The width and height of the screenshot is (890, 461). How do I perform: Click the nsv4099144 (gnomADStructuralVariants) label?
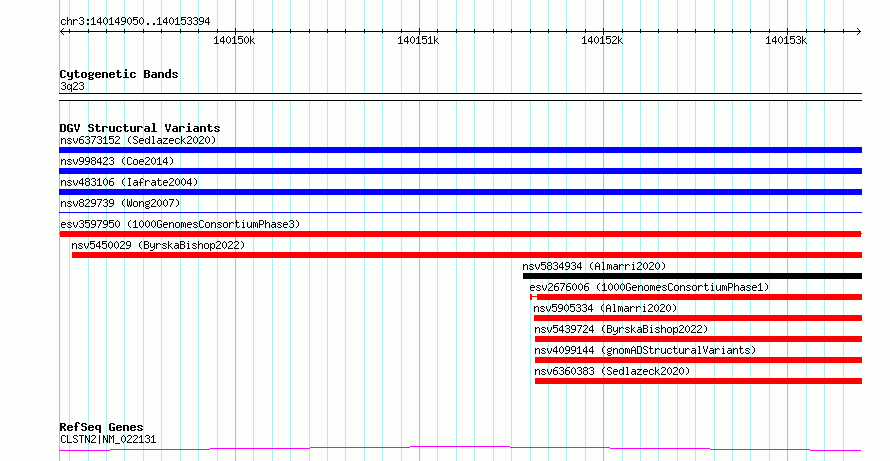(645, 350)
